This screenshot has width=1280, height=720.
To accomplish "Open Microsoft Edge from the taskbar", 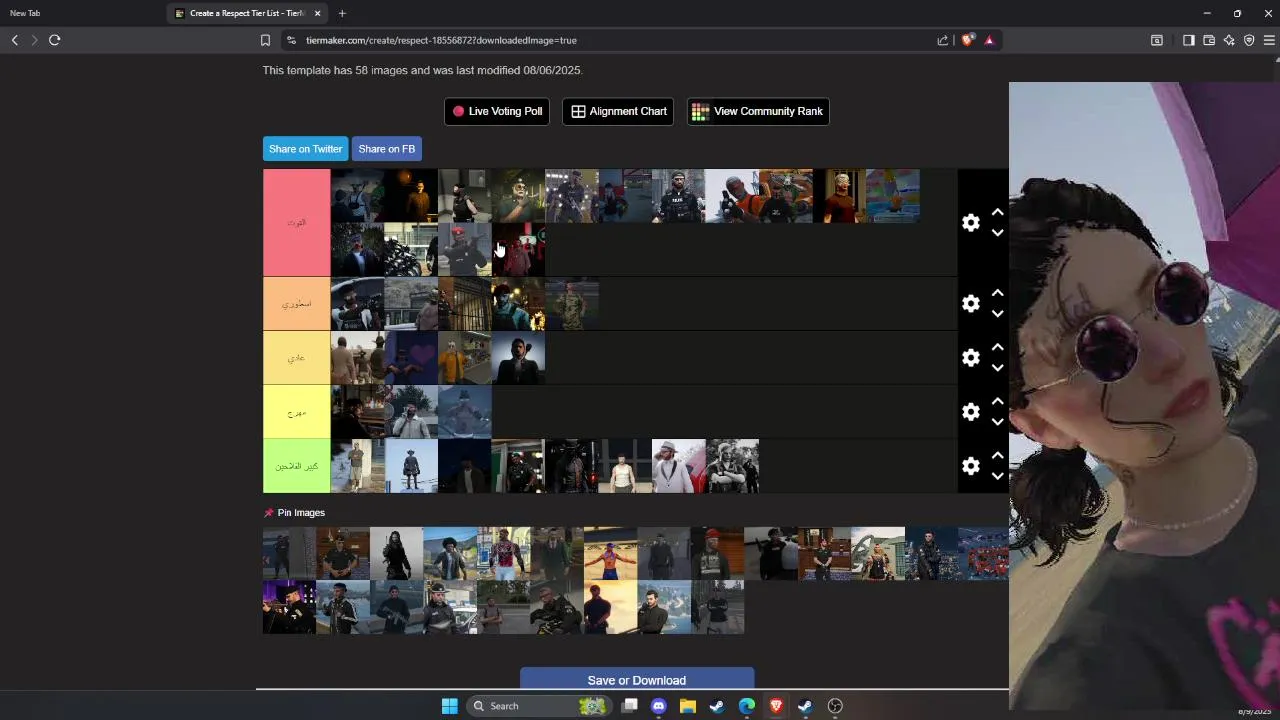I will coord(747,706).
